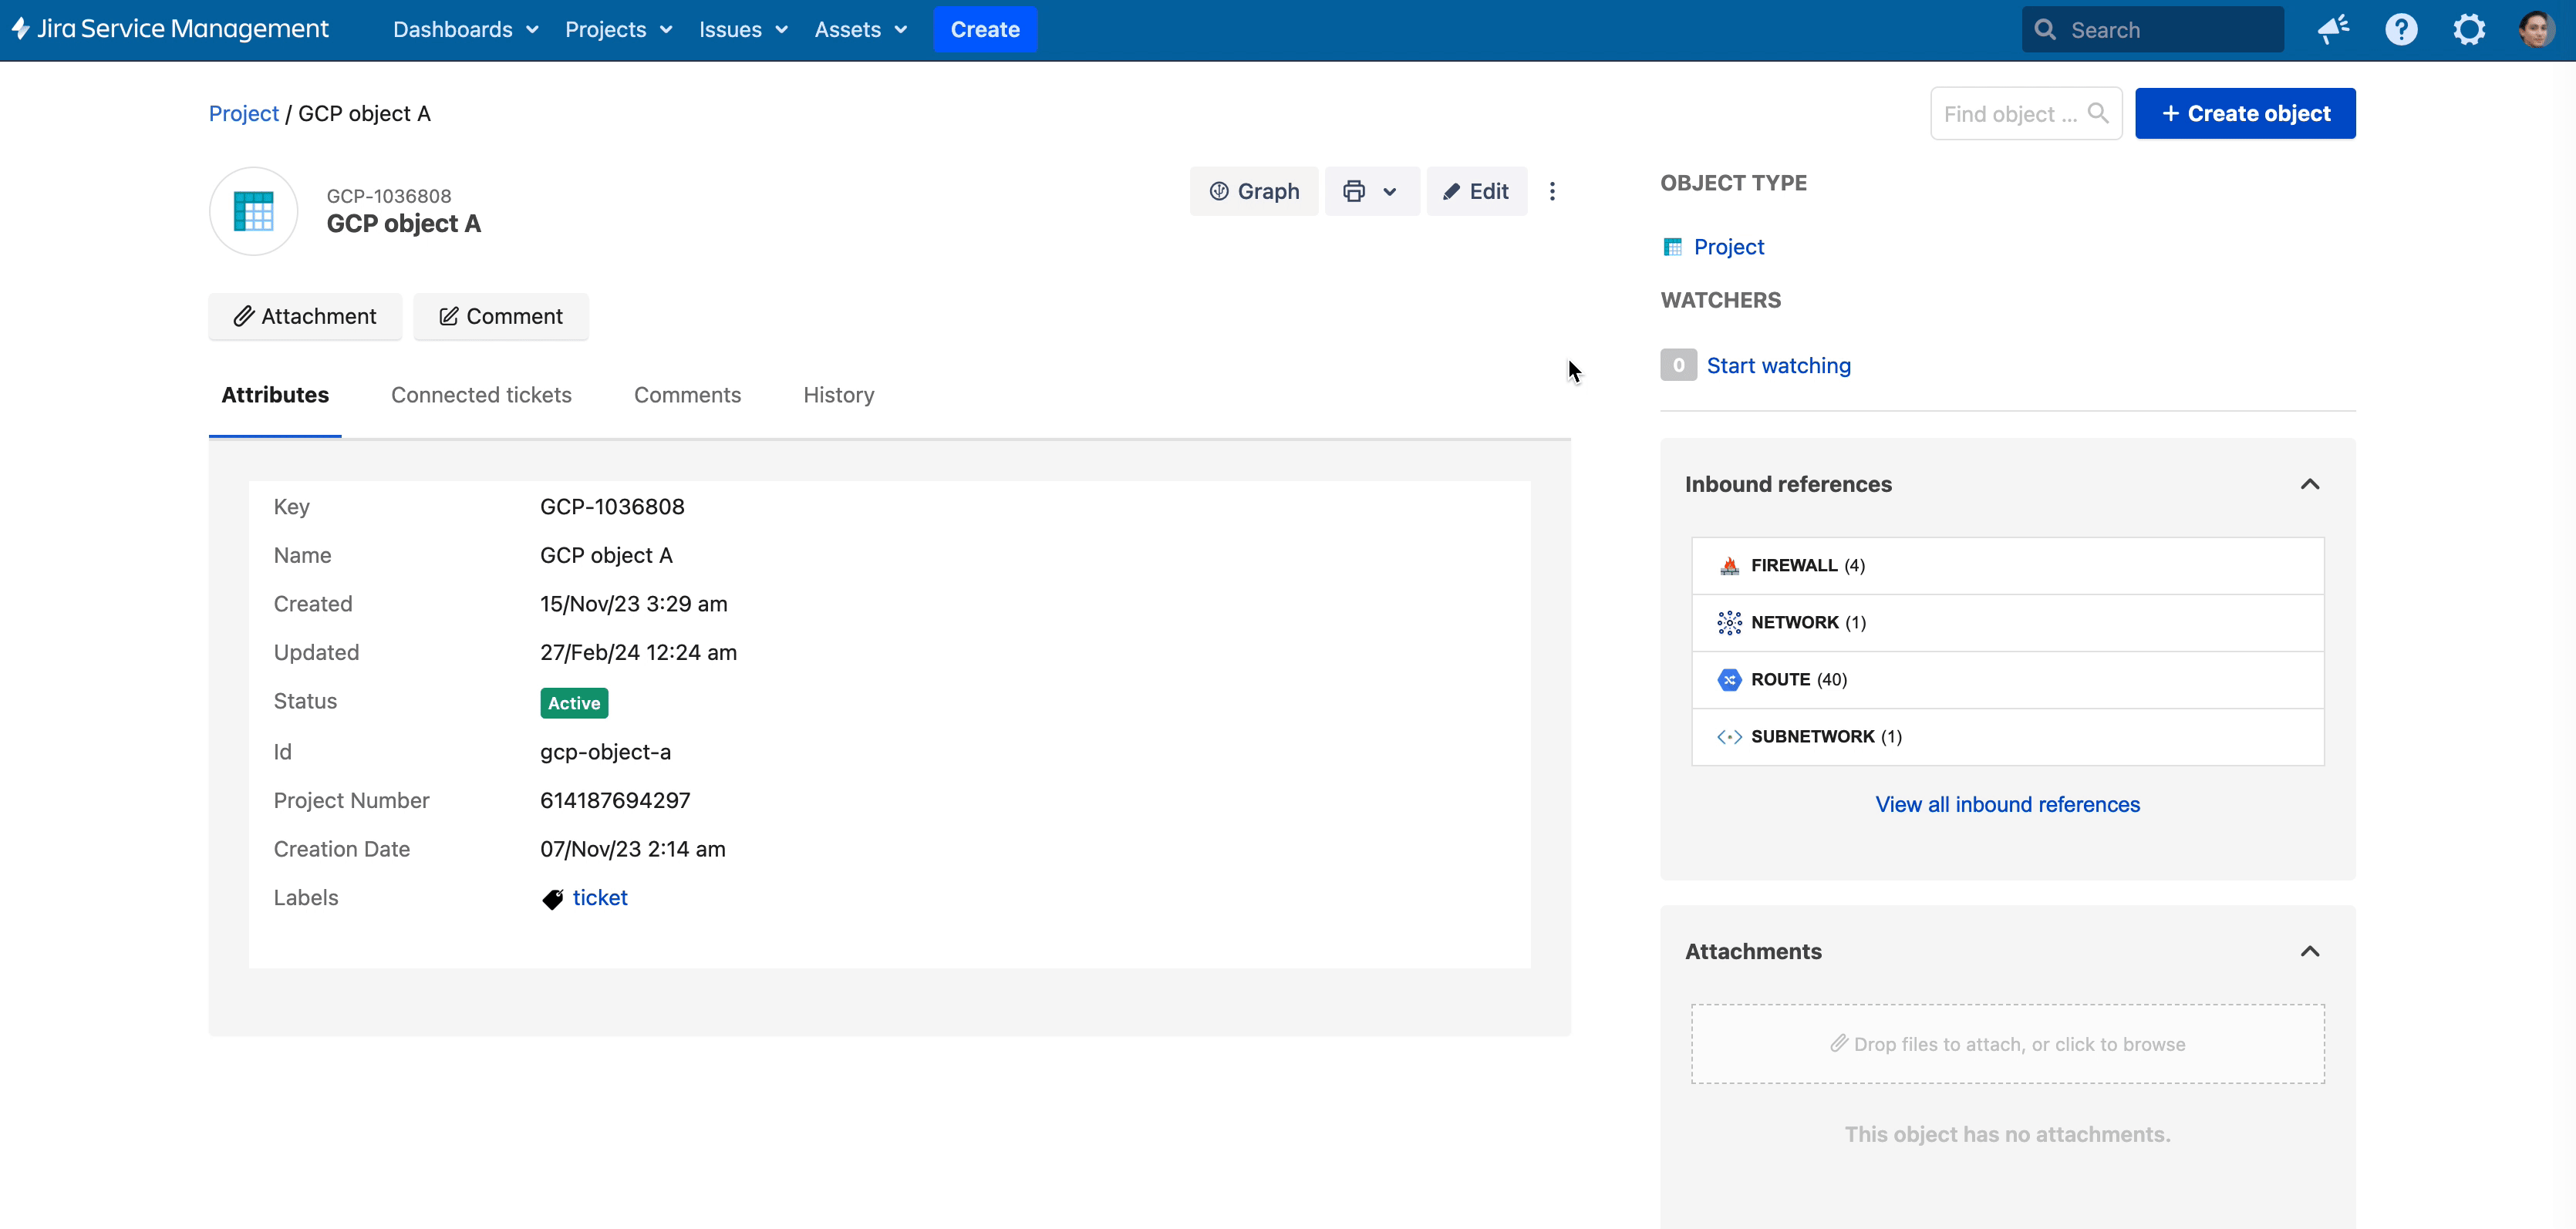Open the help question mark icon

click(2401, 29)
